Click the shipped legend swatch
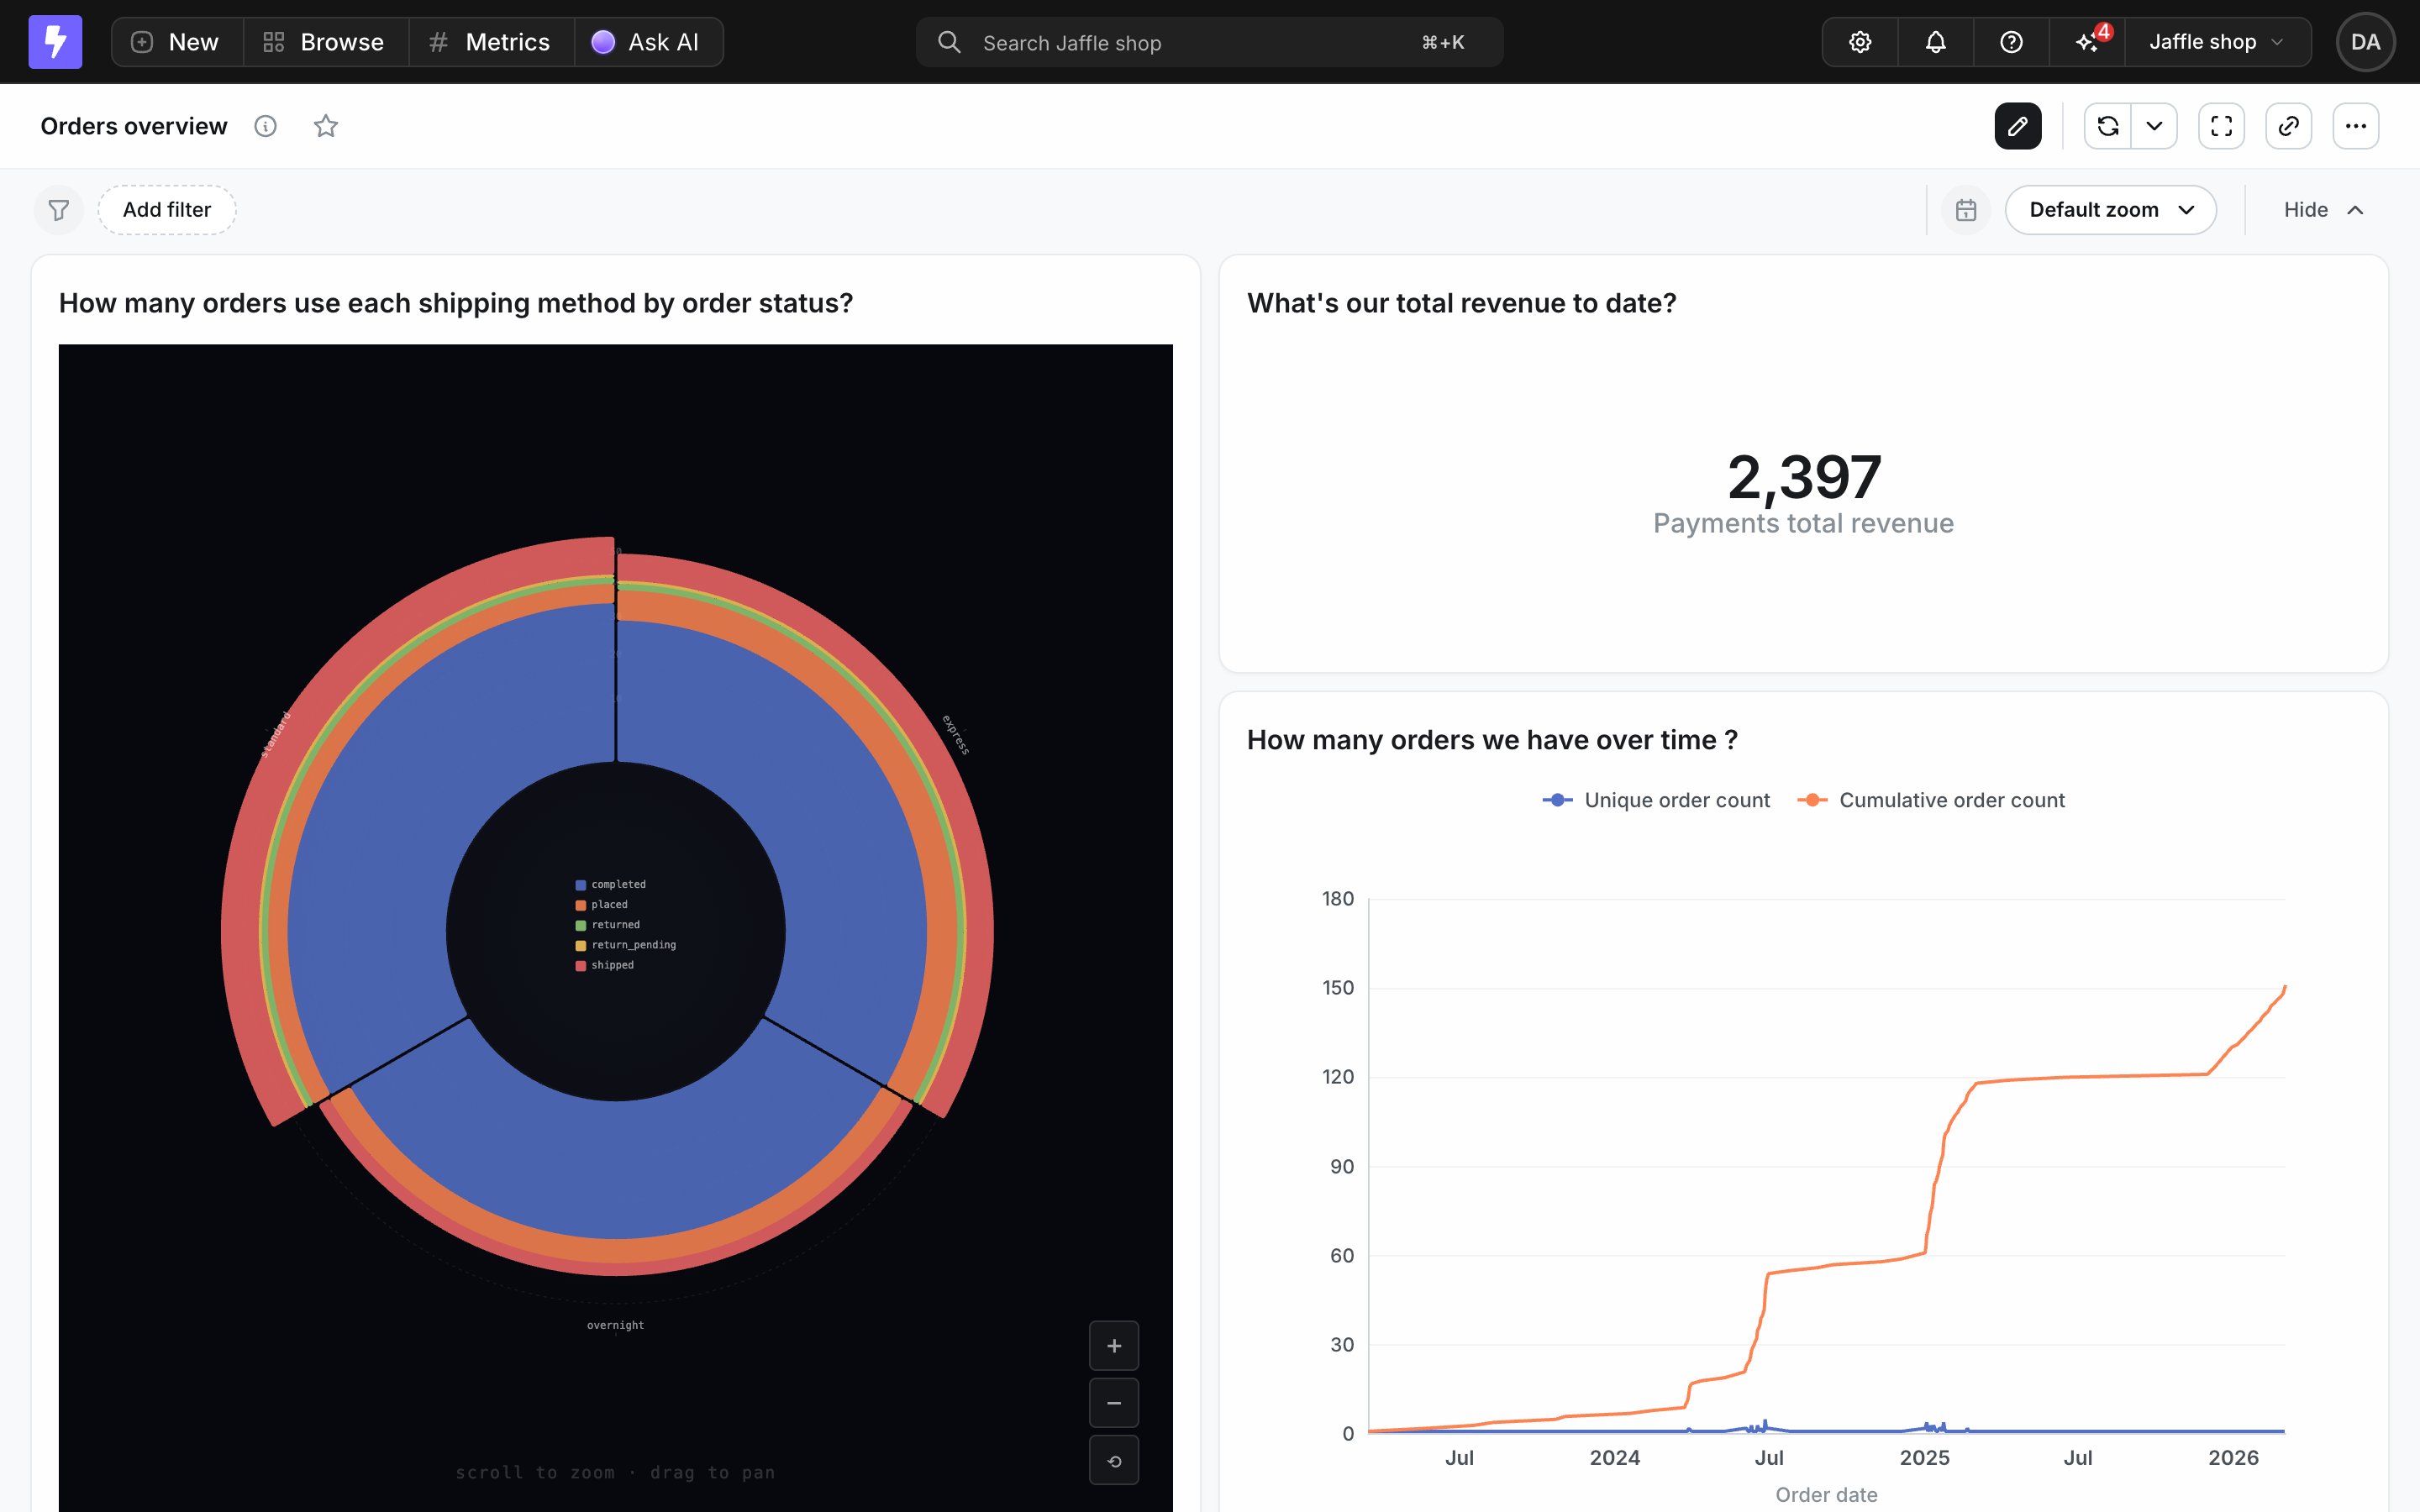Viewport: 2420px width, 1512px height. click(x=580, y=966)
